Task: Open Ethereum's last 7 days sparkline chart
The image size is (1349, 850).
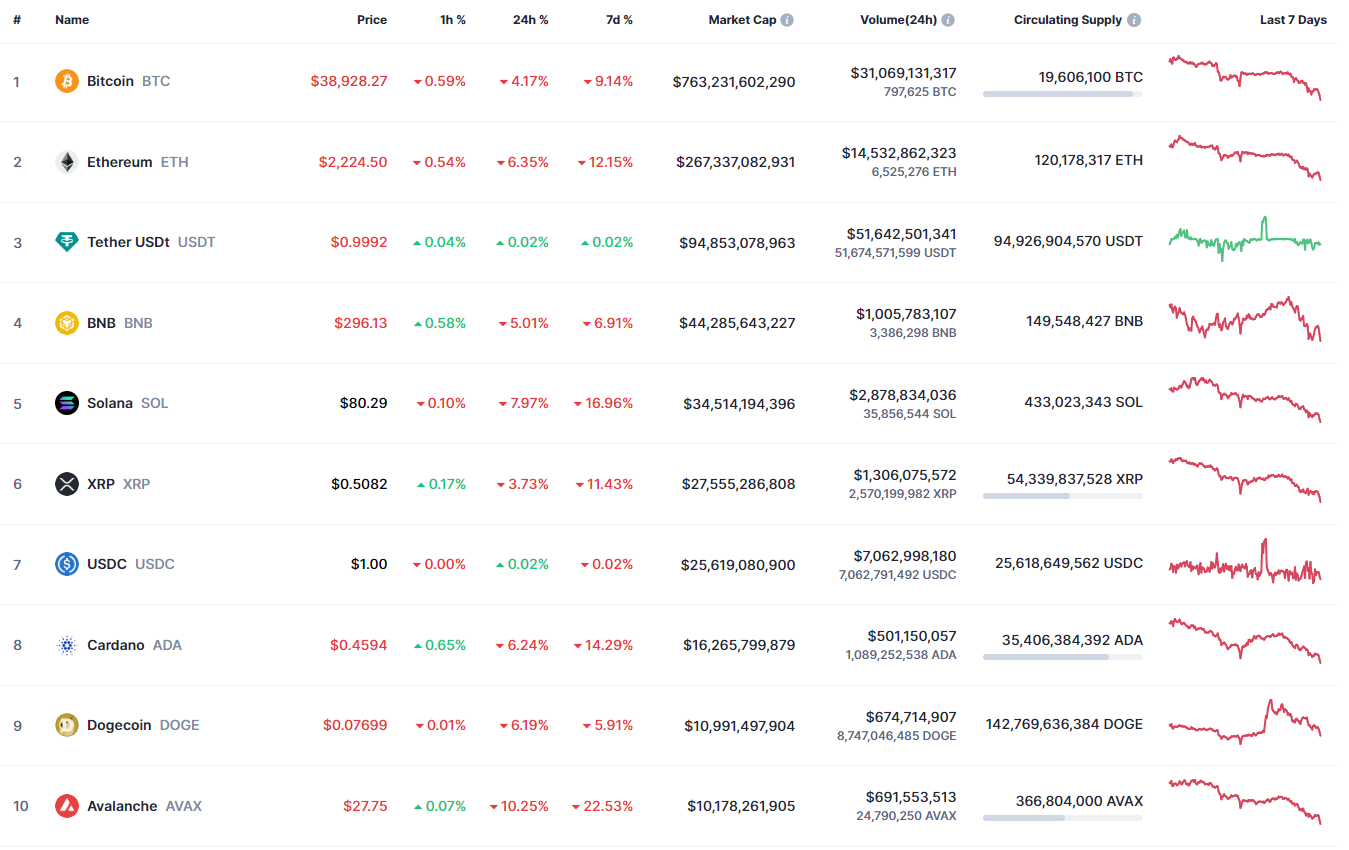Action: 1245,159
